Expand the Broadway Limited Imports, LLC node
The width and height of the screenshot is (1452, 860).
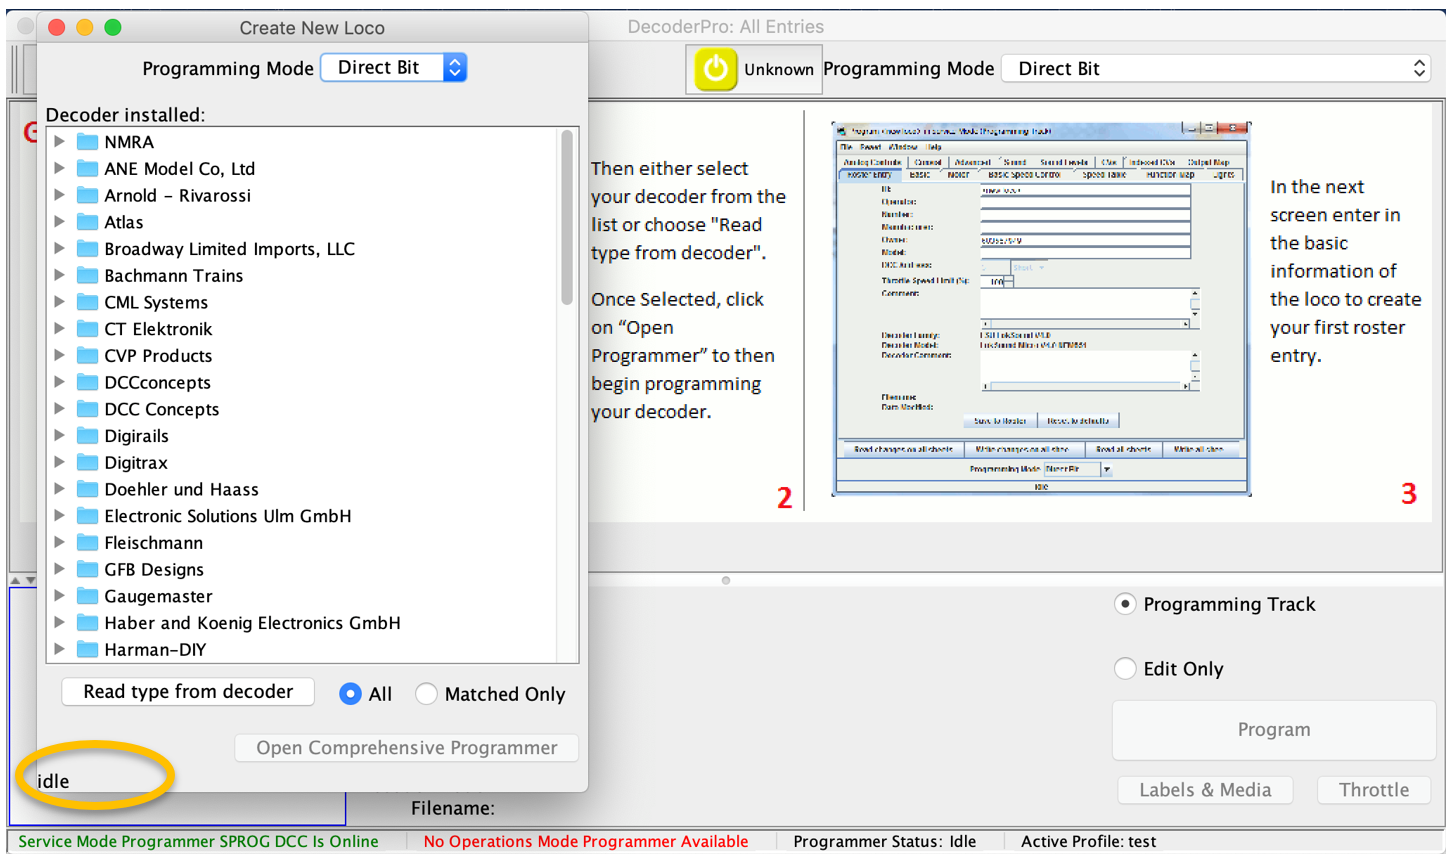pos(60,249)
